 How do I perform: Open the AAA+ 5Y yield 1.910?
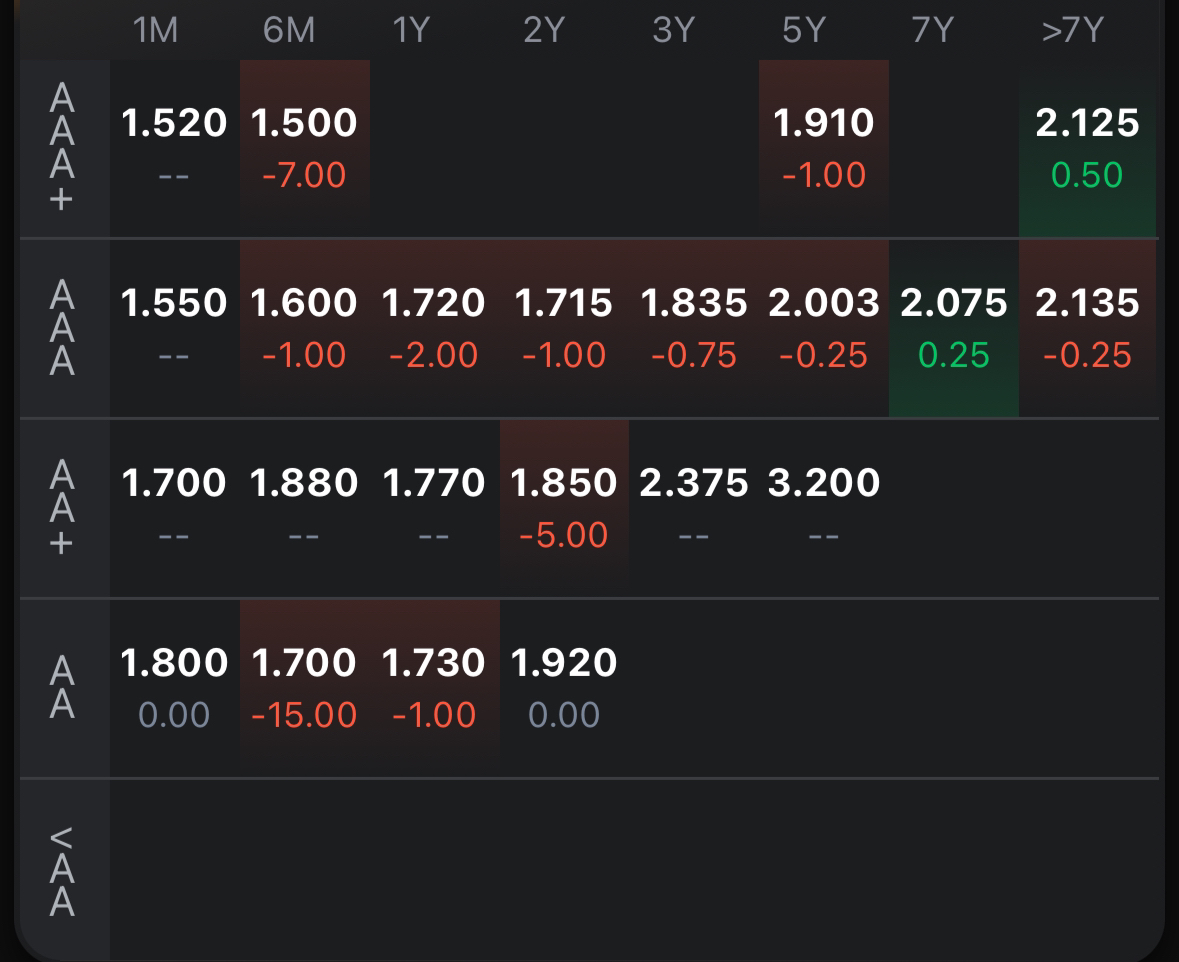[824, 148]
